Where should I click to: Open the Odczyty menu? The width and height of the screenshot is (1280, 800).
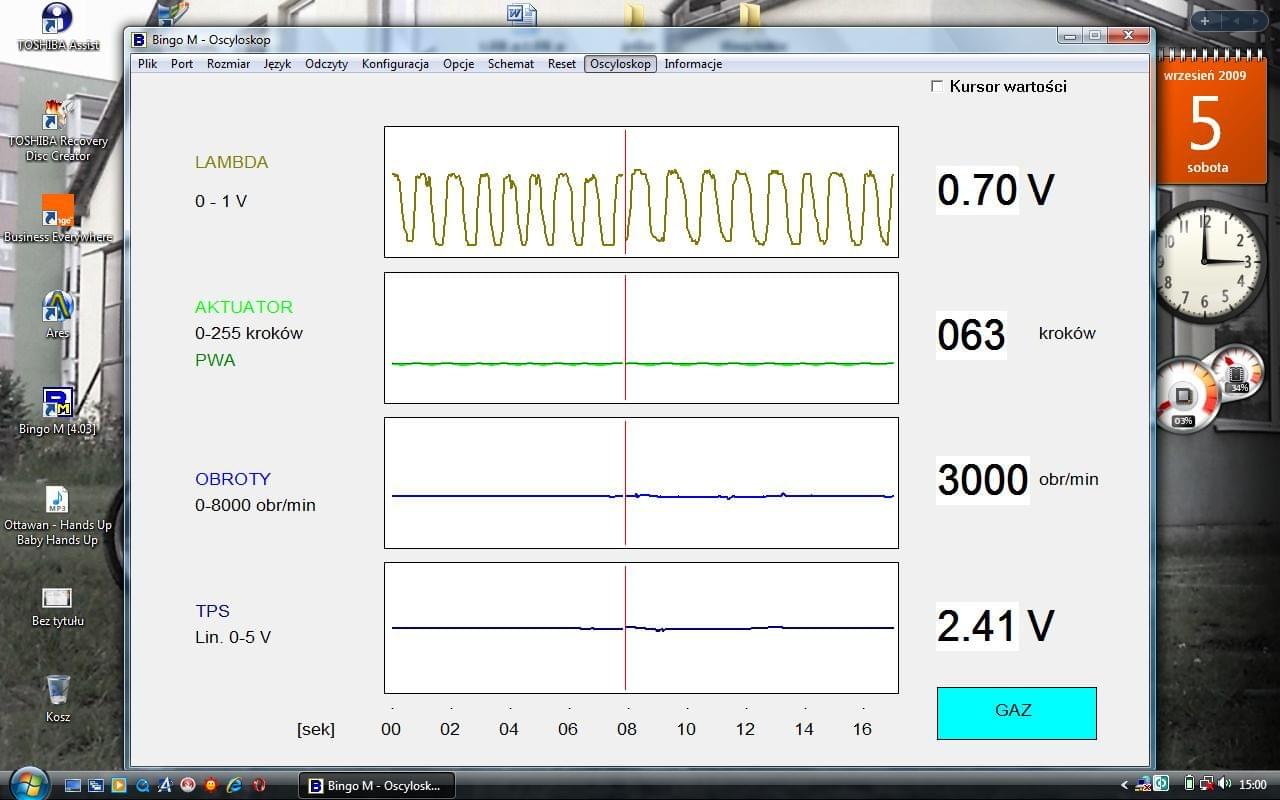(327, 64)
